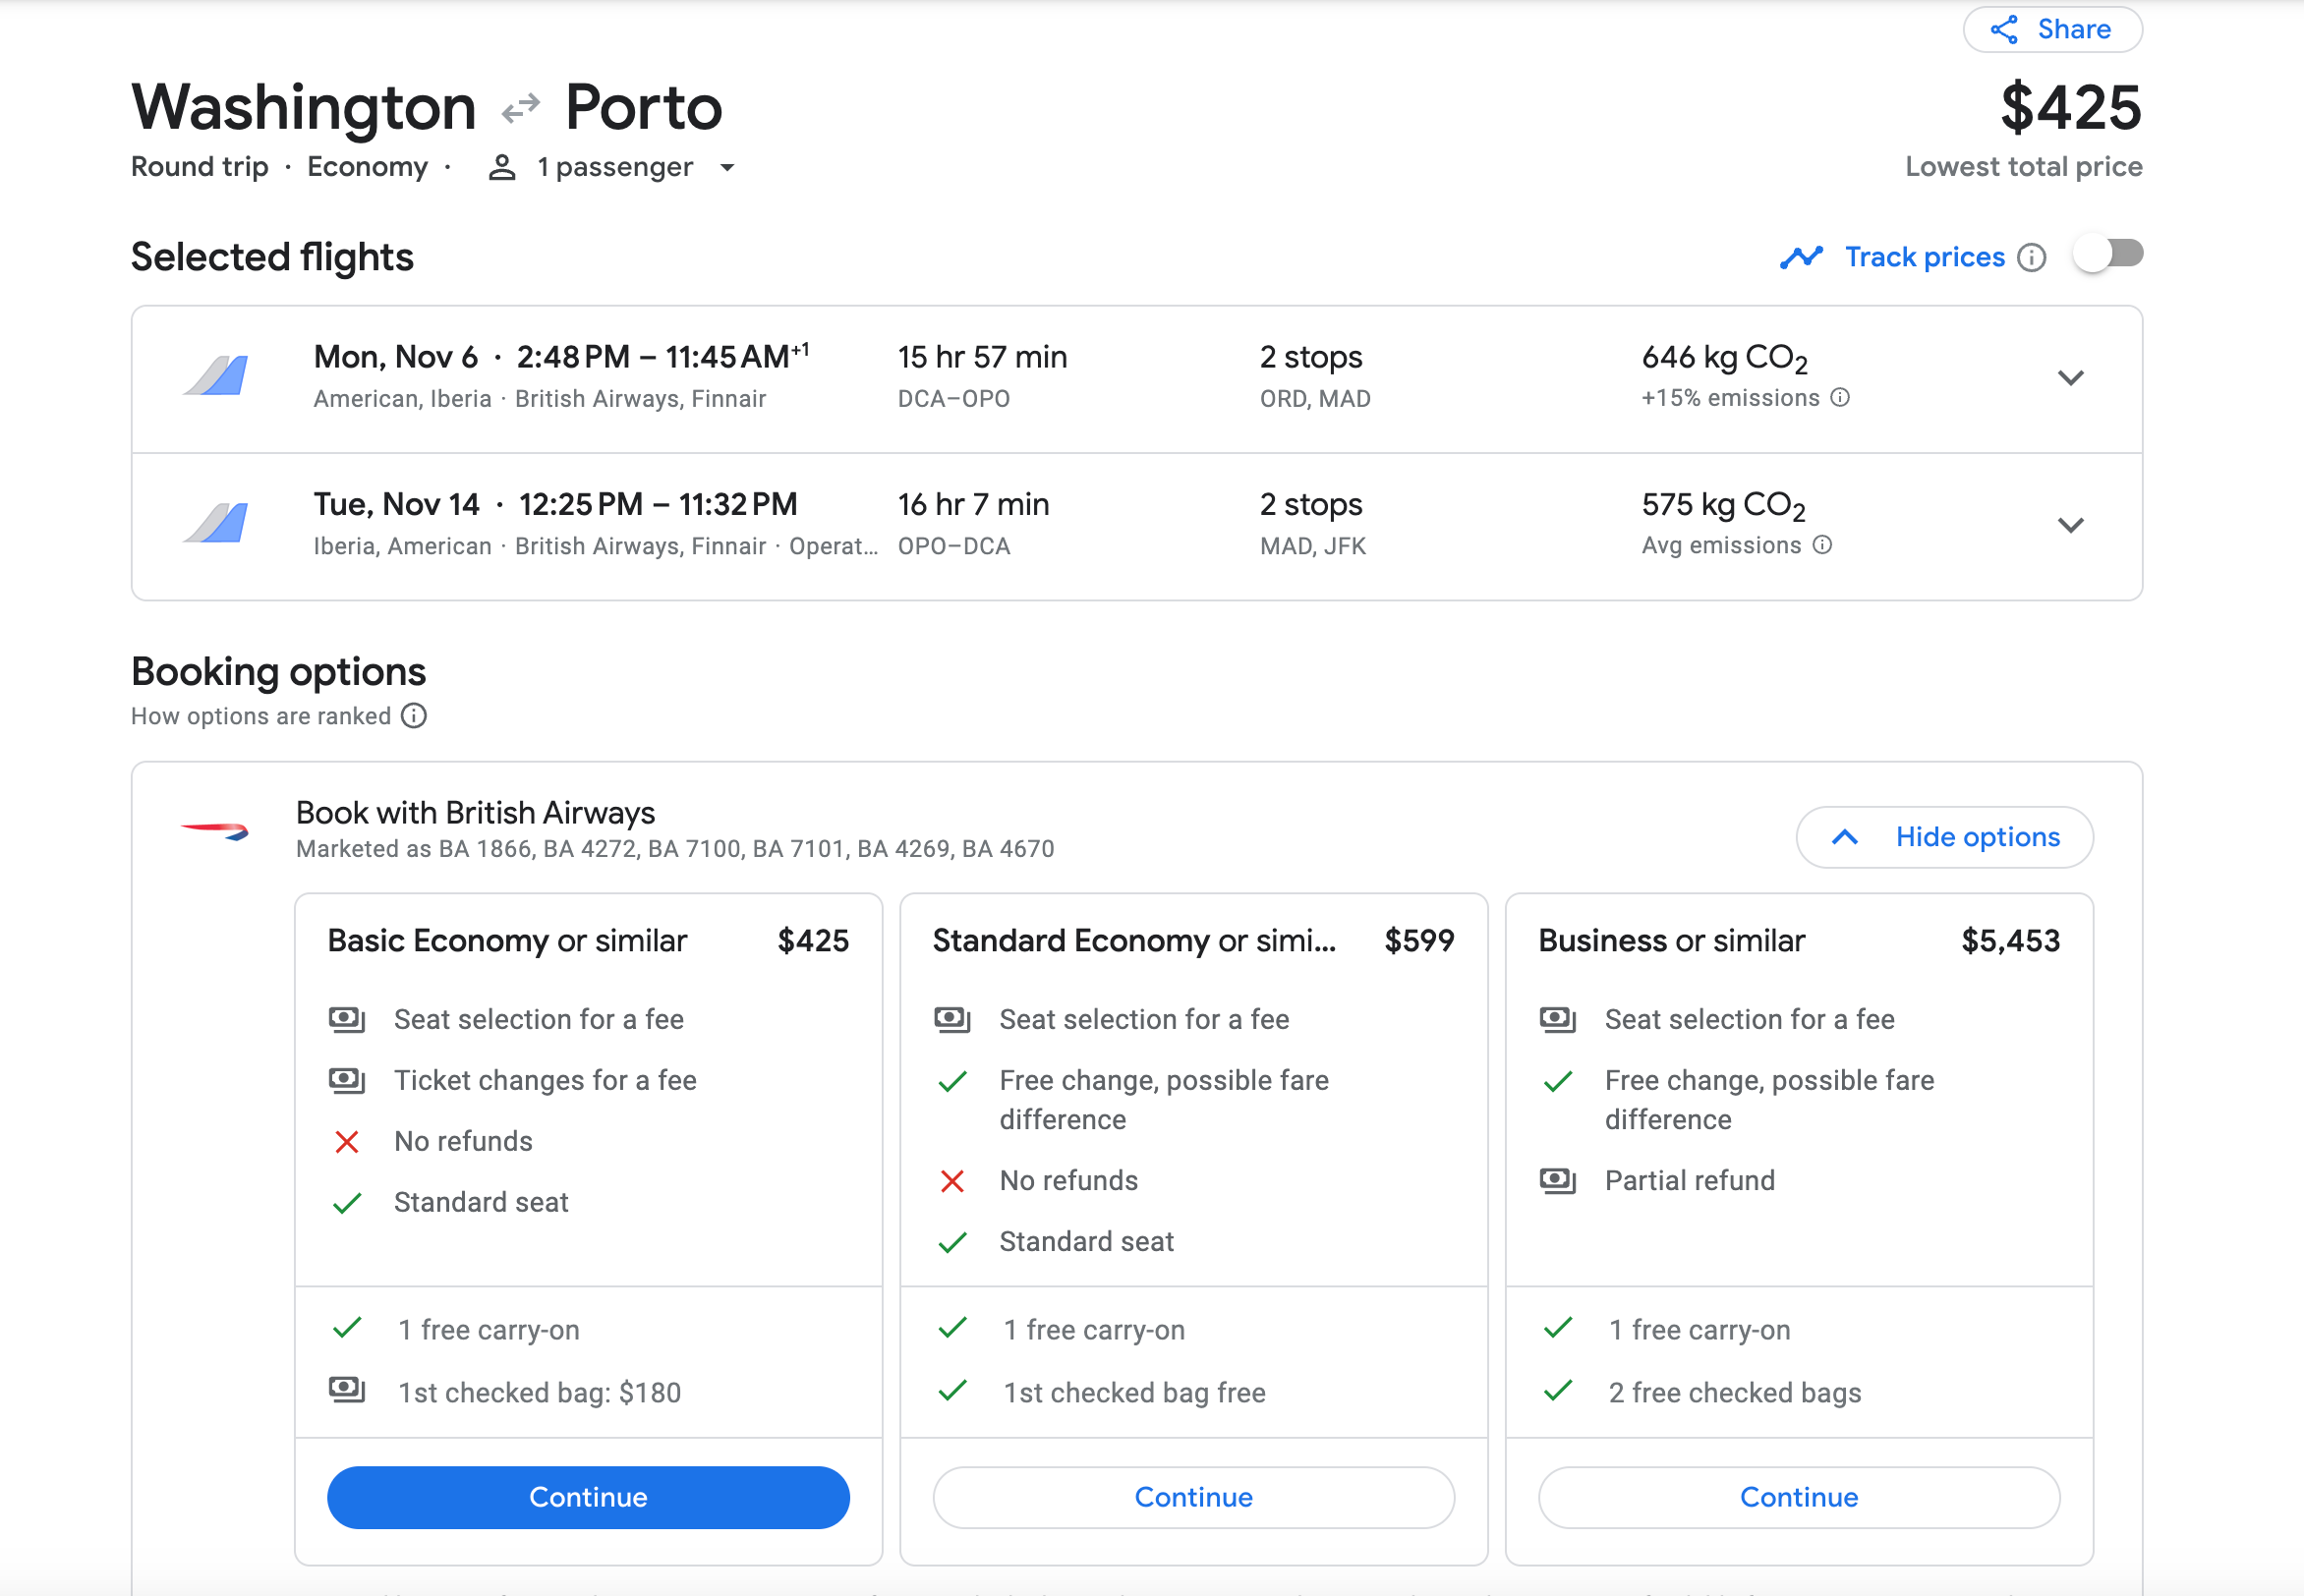Screen dimensions: 2304x1596
Task: Open How options are ranked info icon
Action: click(x=414, y=716)
